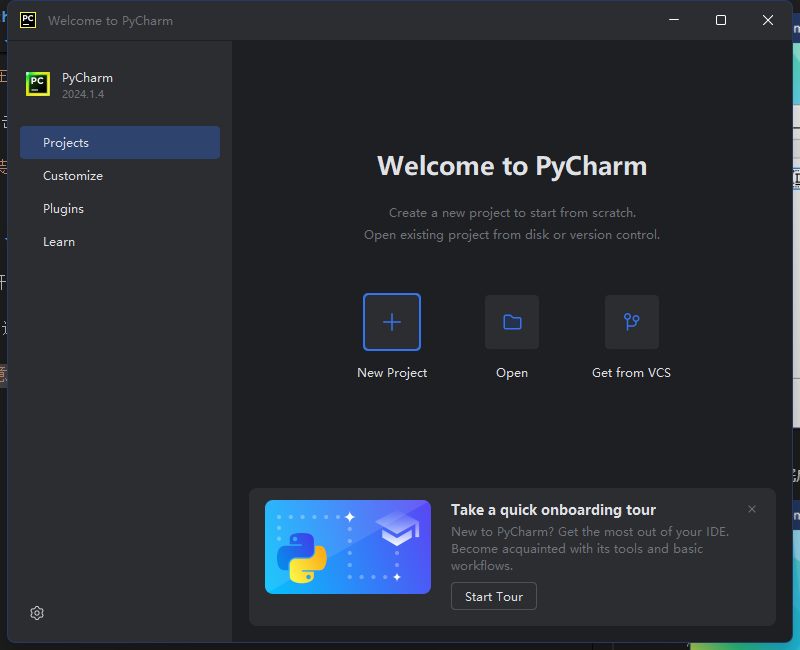Screen dimensions: 800x650
Task: Minimize the Welcome to PyCharm window
Action: (673, 19)
